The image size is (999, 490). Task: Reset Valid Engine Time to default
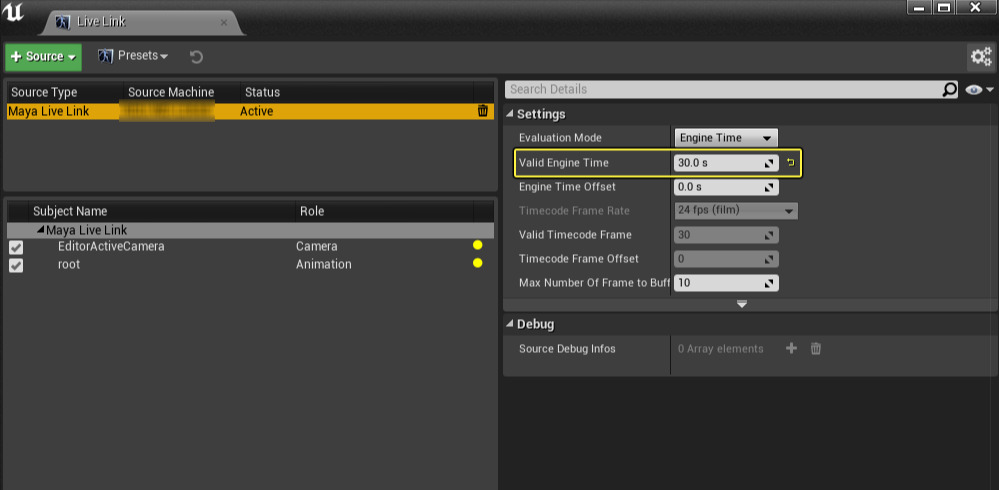[x=791, y=163]
